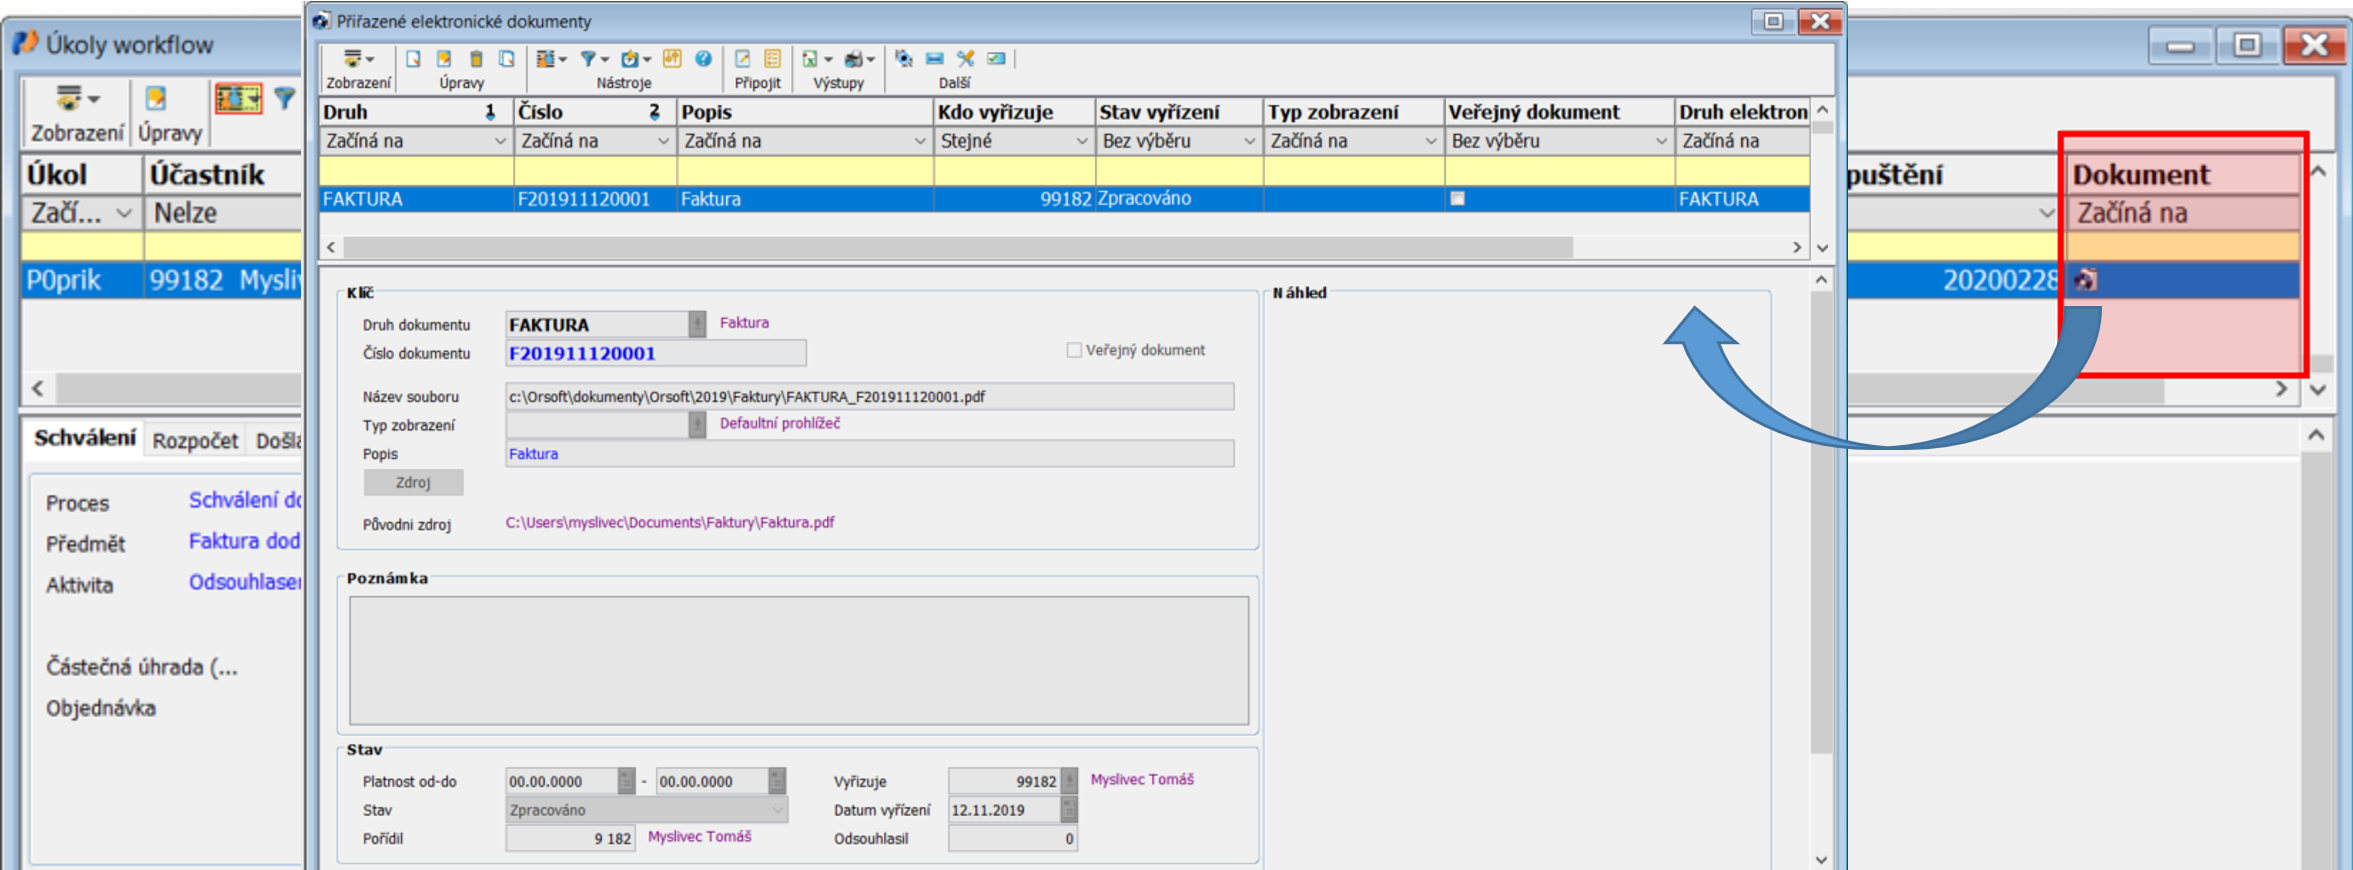Click the Excel export icon
Screen dimensions: 2353x870
click(810, 59)
